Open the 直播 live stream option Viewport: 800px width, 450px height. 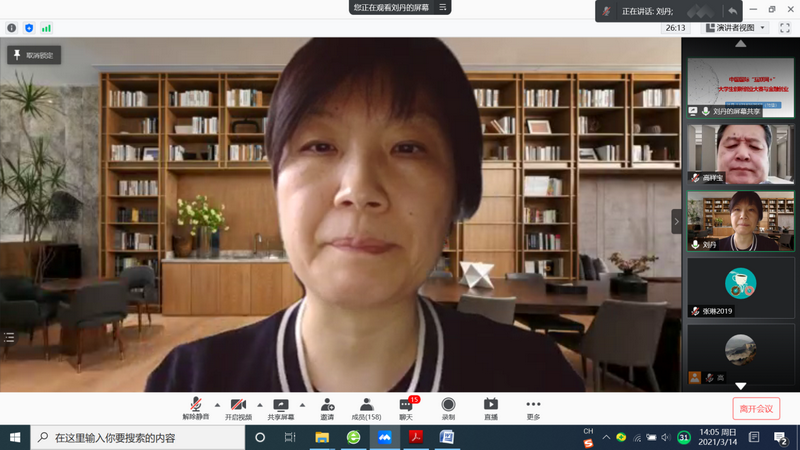click(x=491, y=408)
